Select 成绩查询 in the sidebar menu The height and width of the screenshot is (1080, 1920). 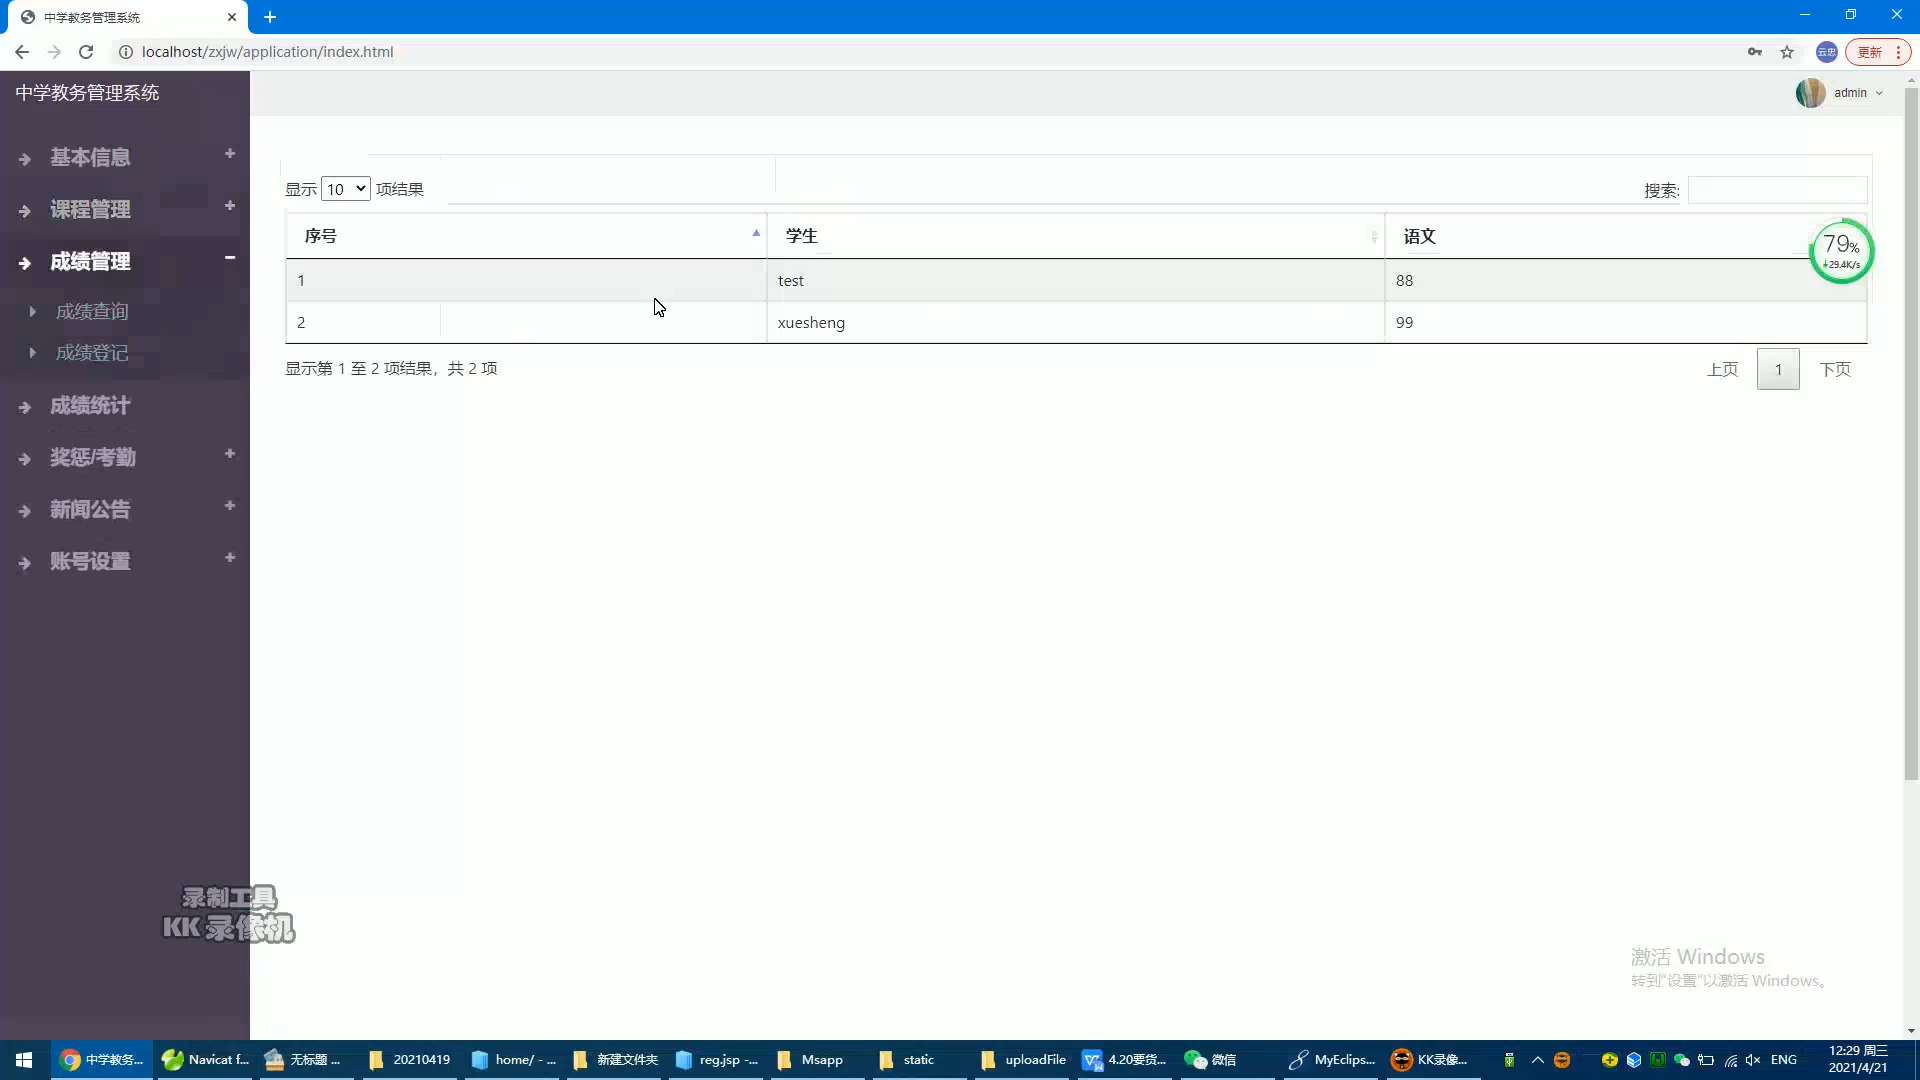click(x=91, y=311)
